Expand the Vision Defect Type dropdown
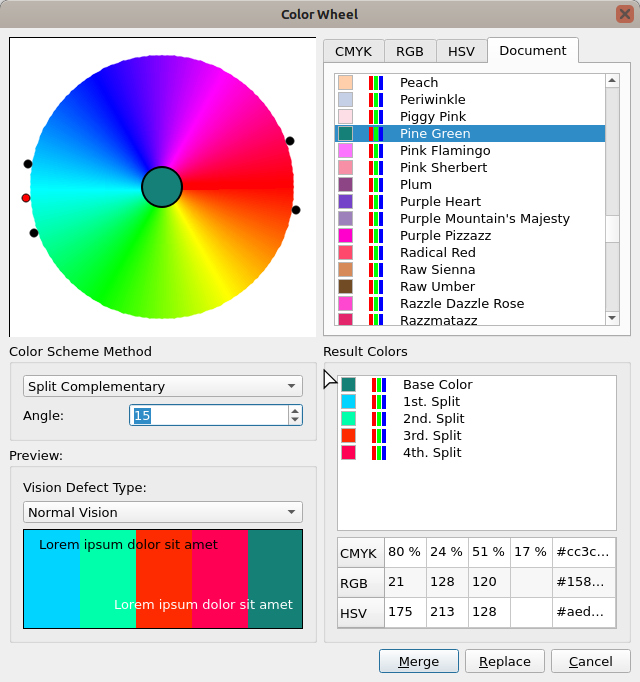640x682 pixels. point(163,512)
